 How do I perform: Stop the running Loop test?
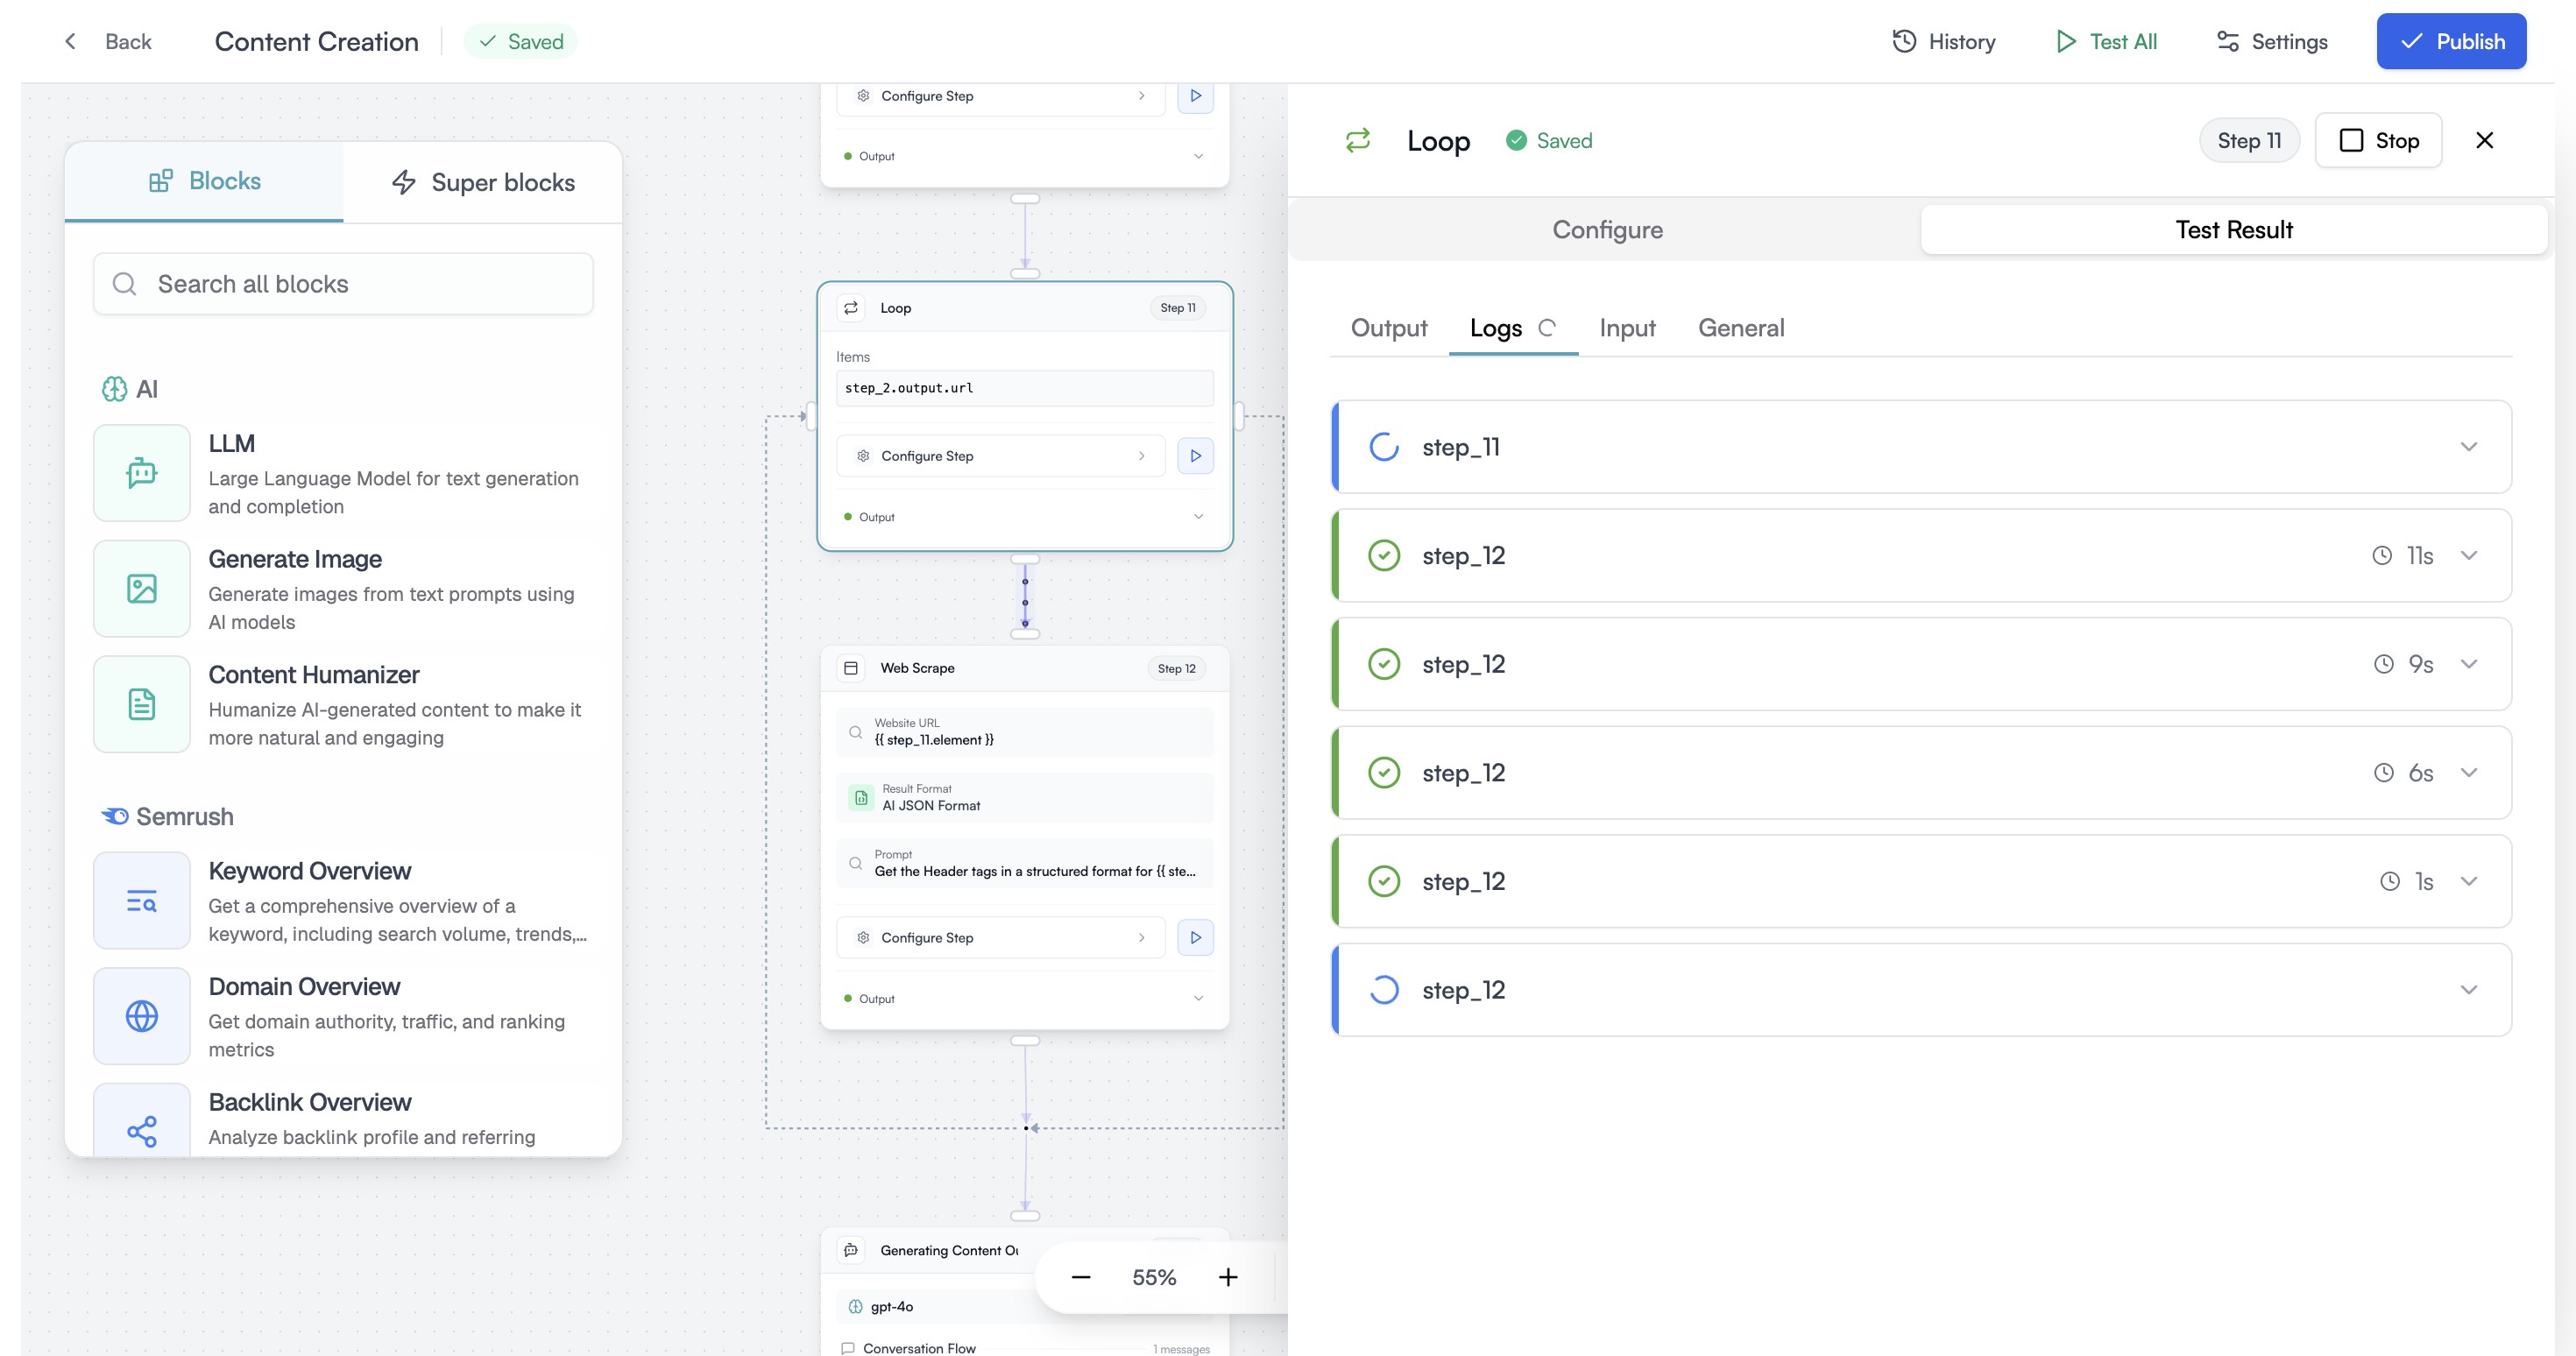click(x=2378, y=141)
